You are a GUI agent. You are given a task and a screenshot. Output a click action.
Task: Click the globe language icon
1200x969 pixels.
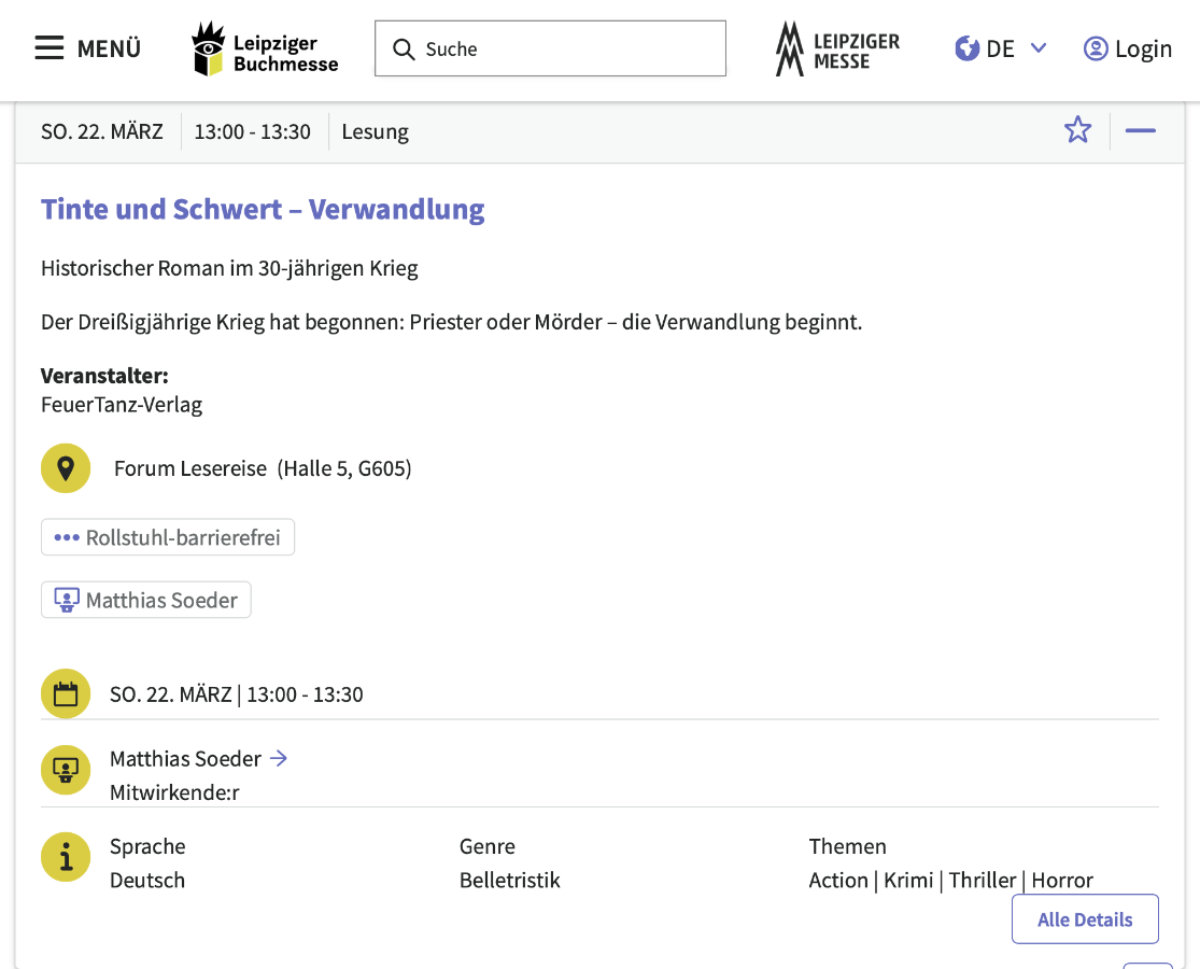967,48
